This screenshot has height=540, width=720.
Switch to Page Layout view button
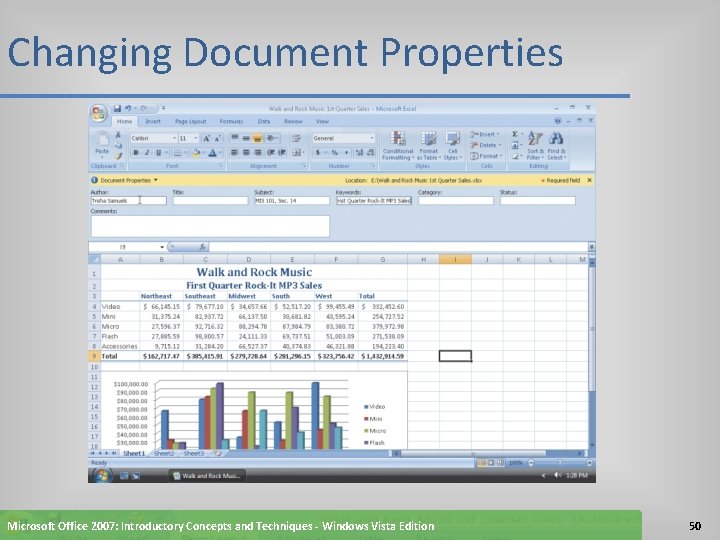(x=490, y=463)
